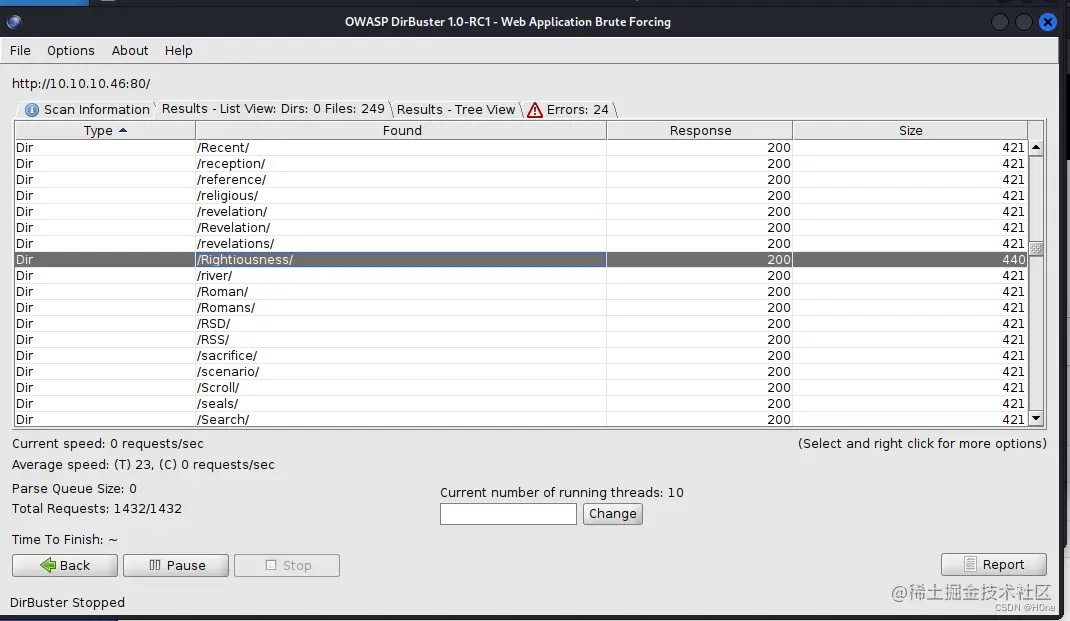Open the Options menu
The image size is (1070, 621).
coord(70,50)
